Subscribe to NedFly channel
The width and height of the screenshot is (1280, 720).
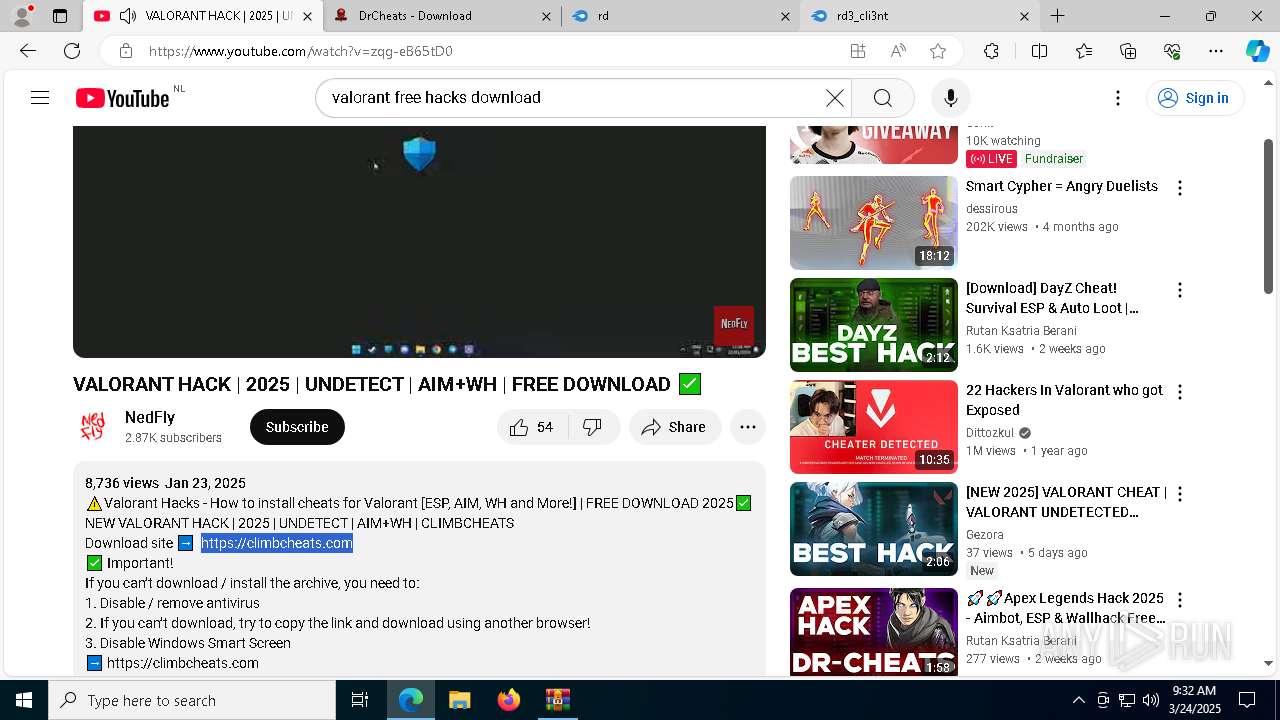pyautogui.click(x=297, y=427)
